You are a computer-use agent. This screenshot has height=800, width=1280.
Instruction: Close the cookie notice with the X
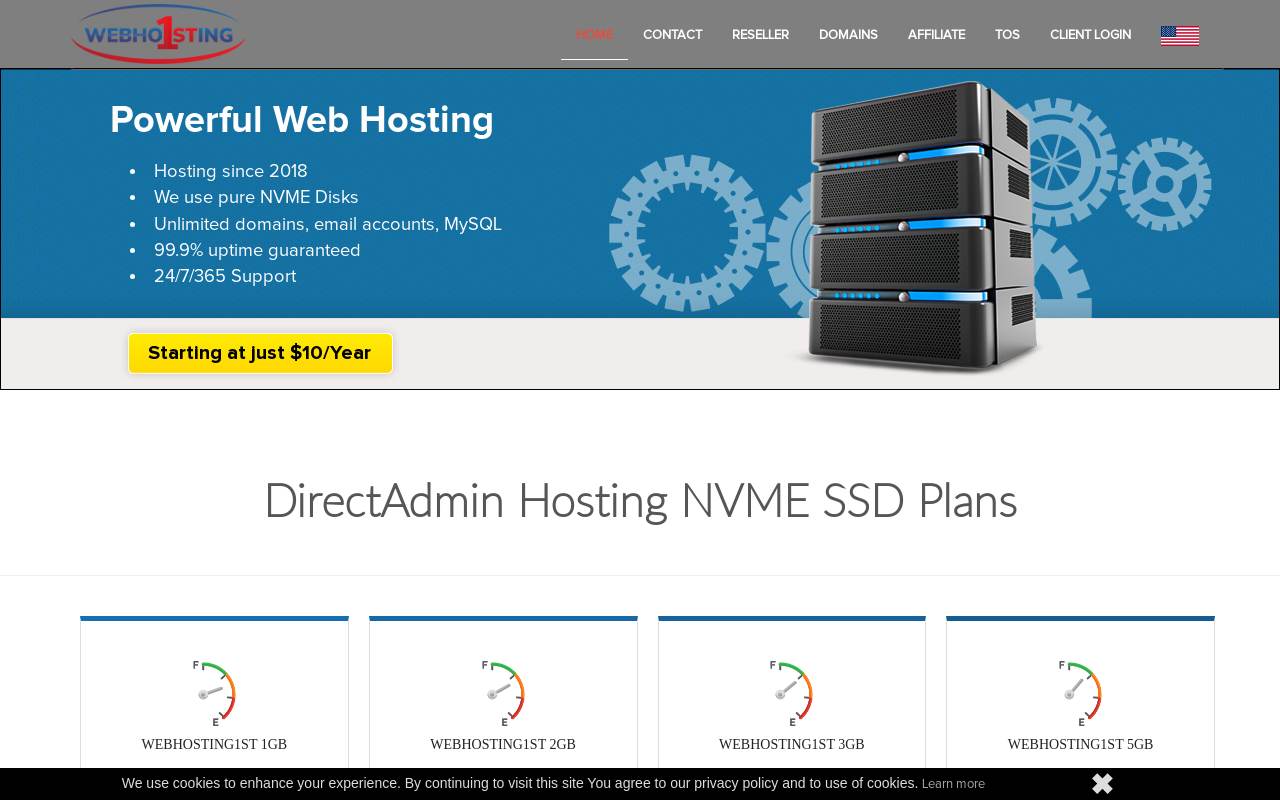1102,784
